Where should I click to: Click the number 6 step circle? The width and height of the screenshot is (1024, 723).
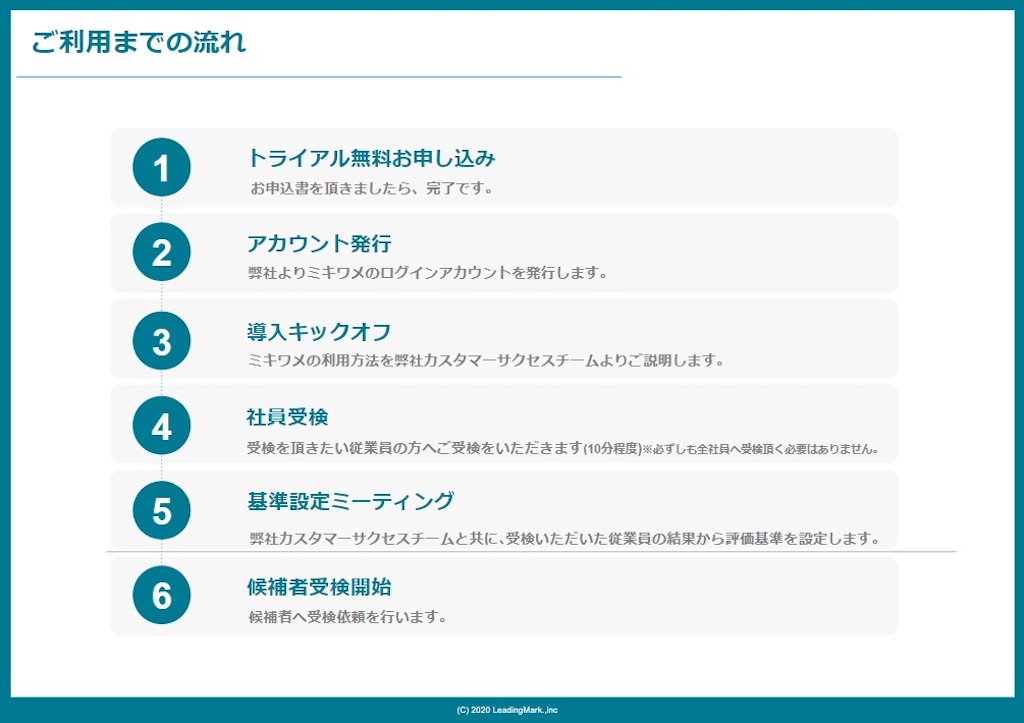tap(161, 596)
